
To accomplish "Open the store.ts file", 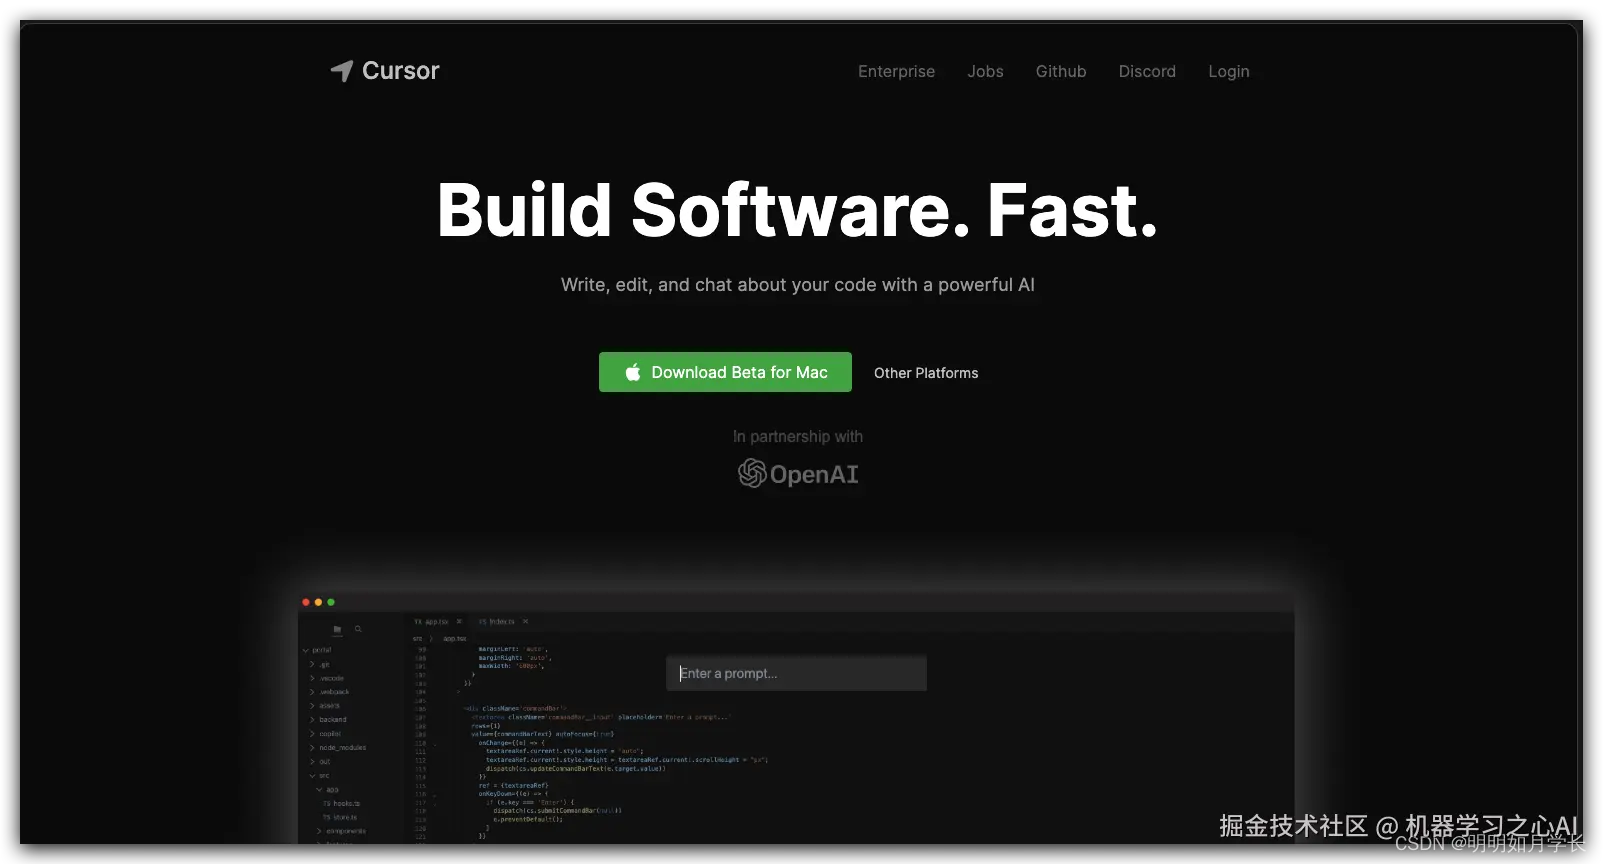I will click(340, 818).
